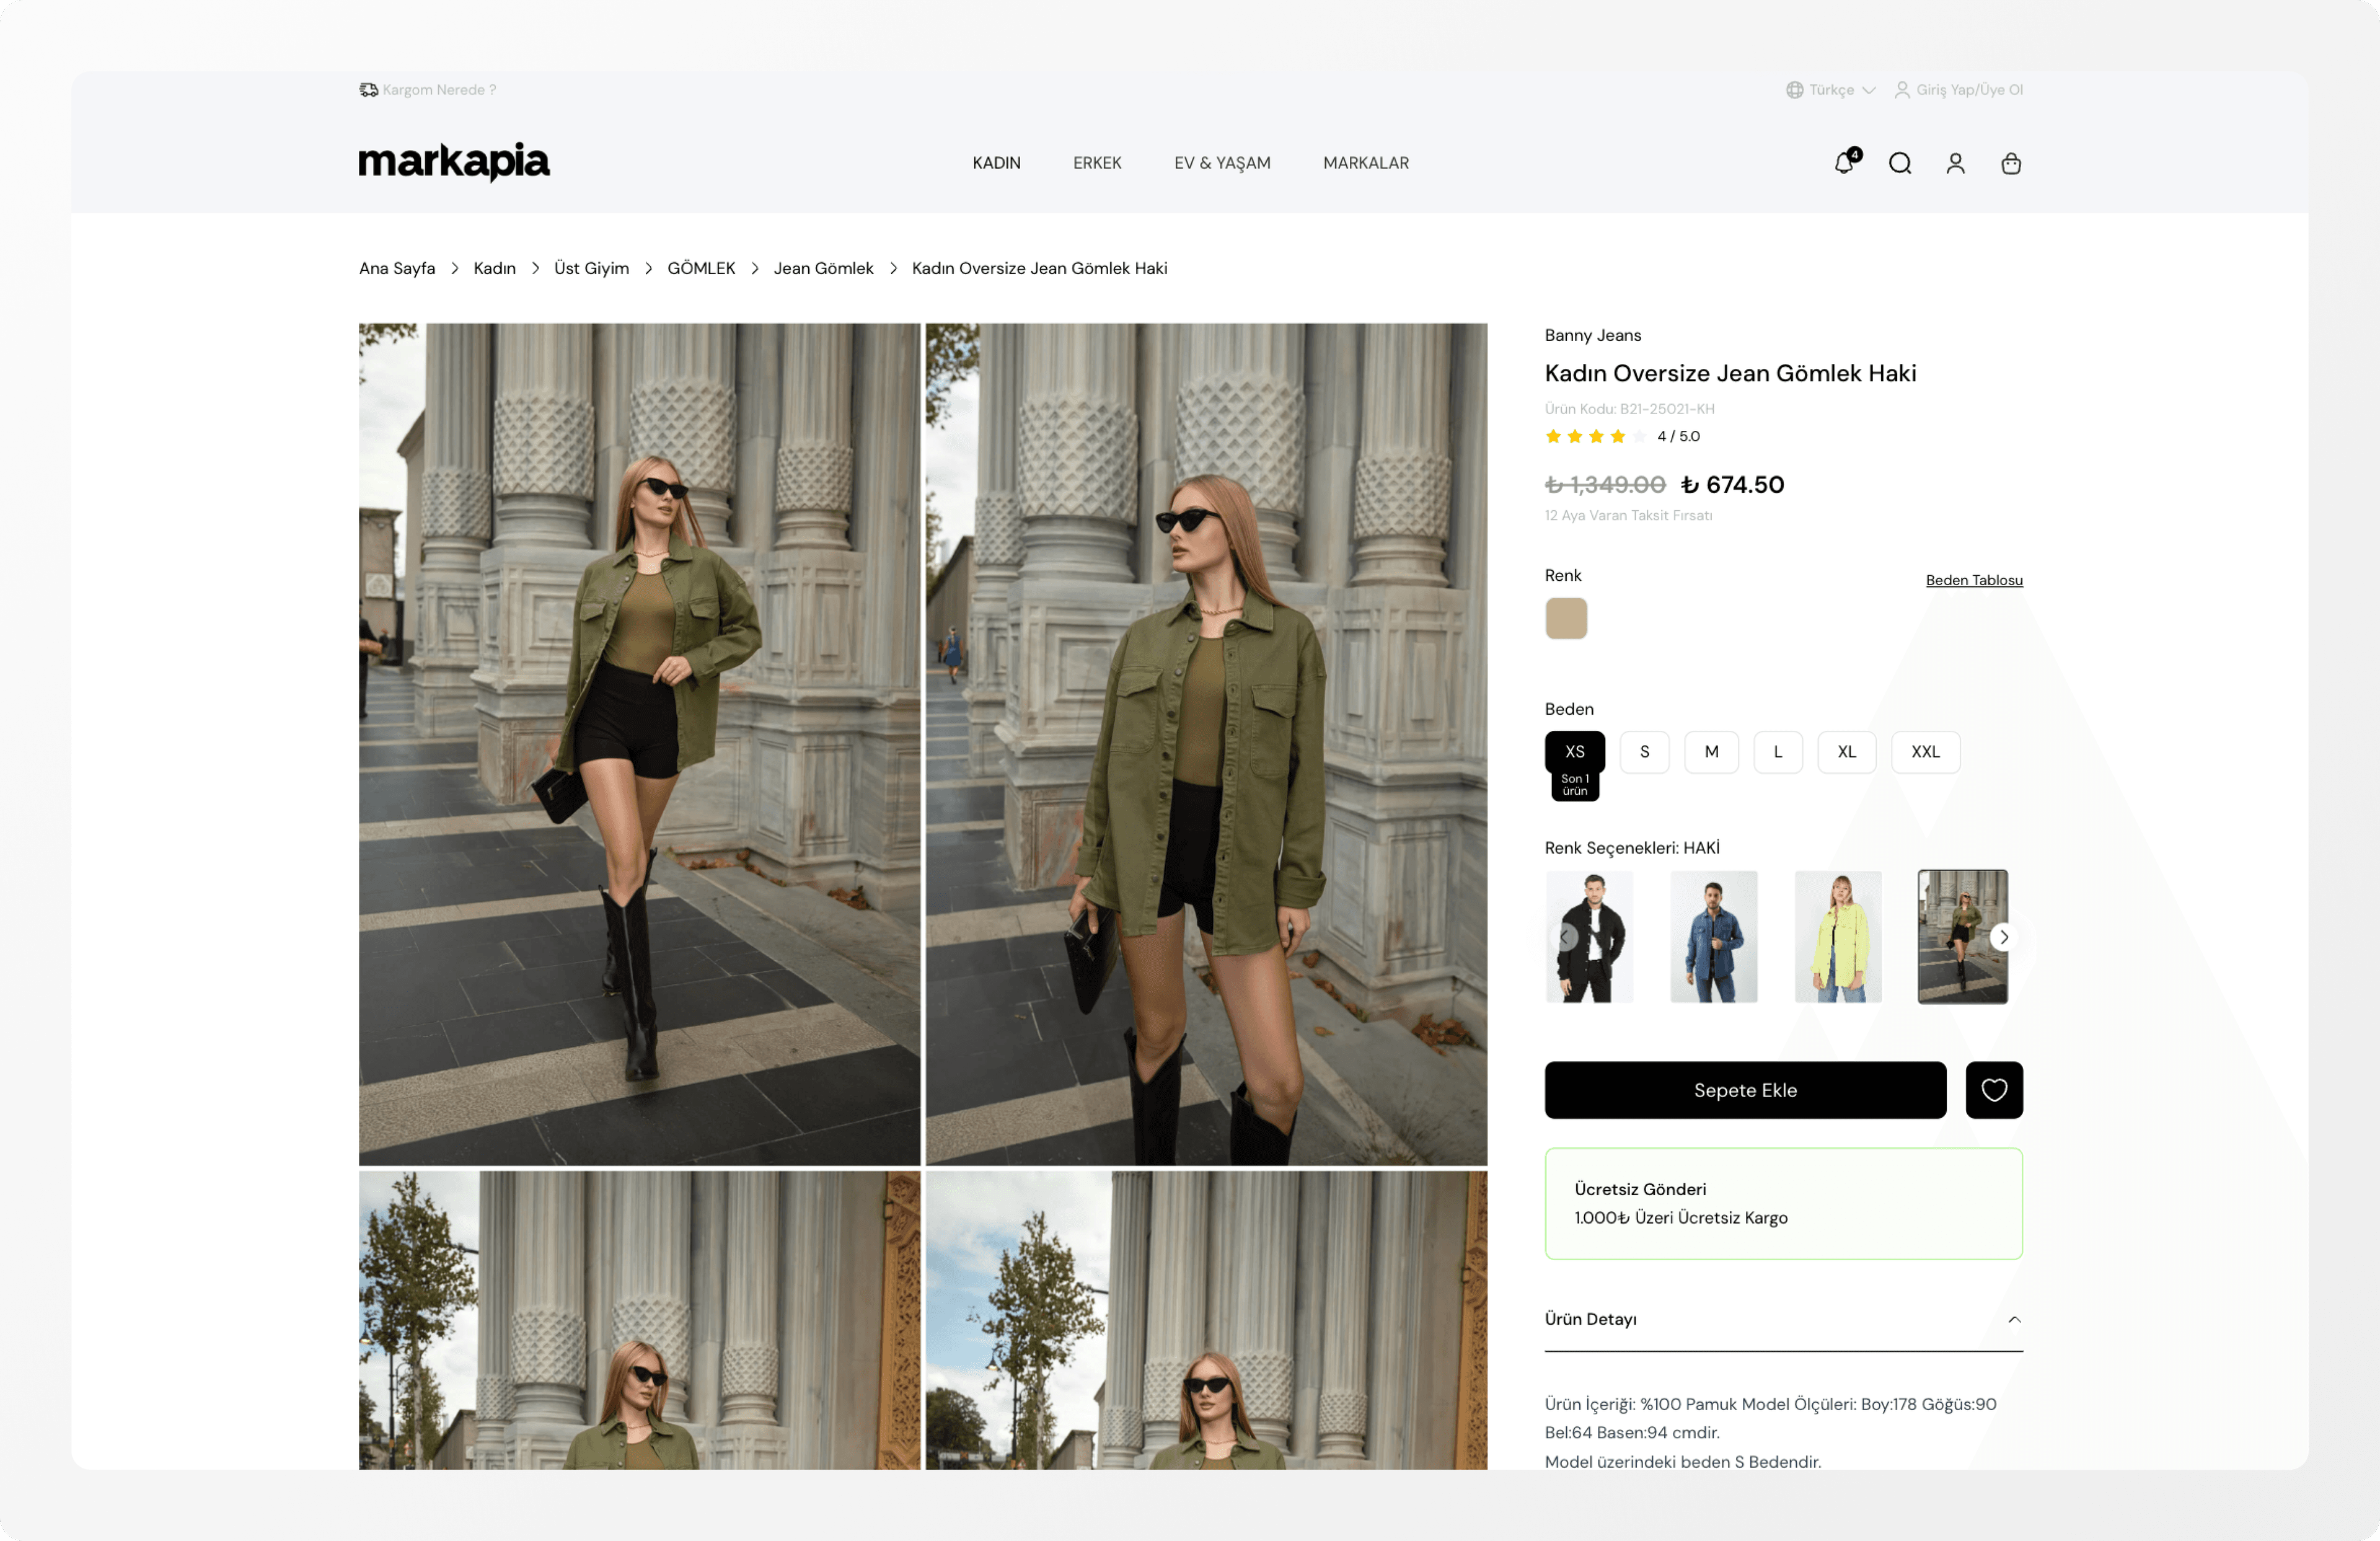
Task: Open the user account icon
Action: [1955, 163]
